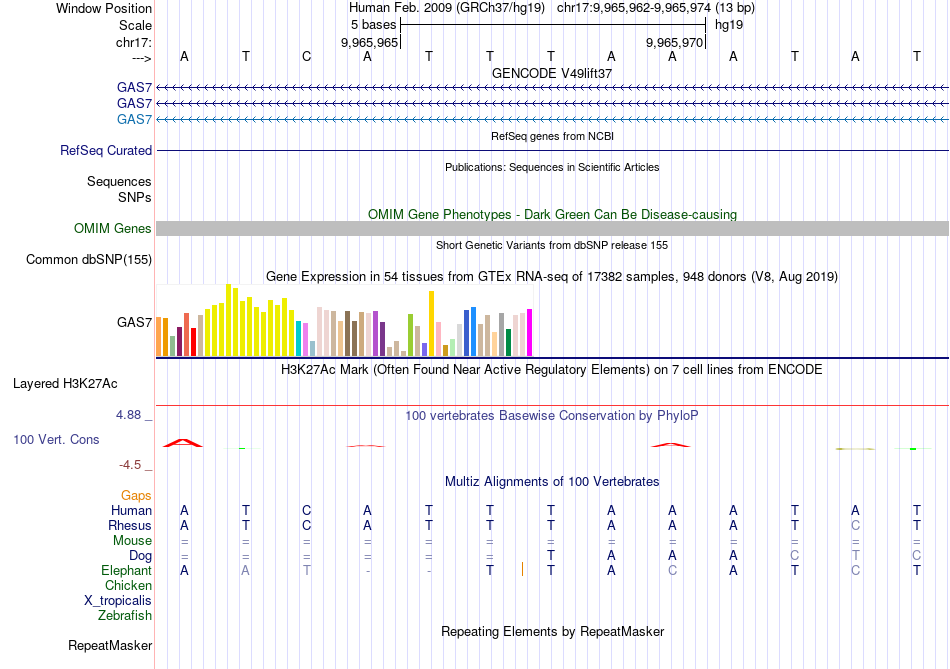This screenshot has width=950, height=669.
Task: Click the orange insertion tick in Elephant row
Action: click(x=522, y=569)
